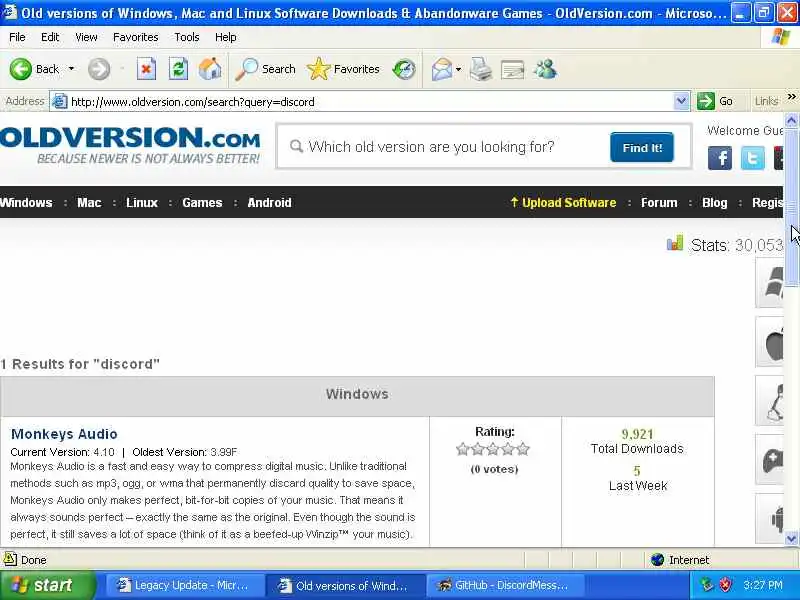Click the Stats bar chart icon
The width and height of the screenshot is (800, 600).
[674, 243]
